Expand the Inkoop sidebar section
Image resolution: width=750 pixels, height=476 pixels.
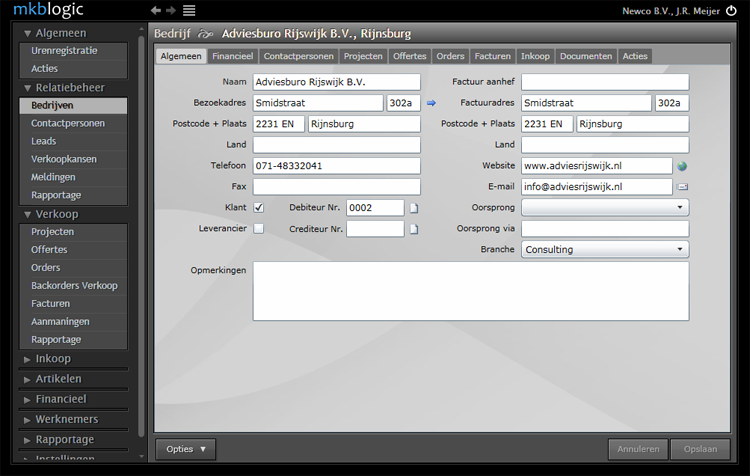(53, 358)
